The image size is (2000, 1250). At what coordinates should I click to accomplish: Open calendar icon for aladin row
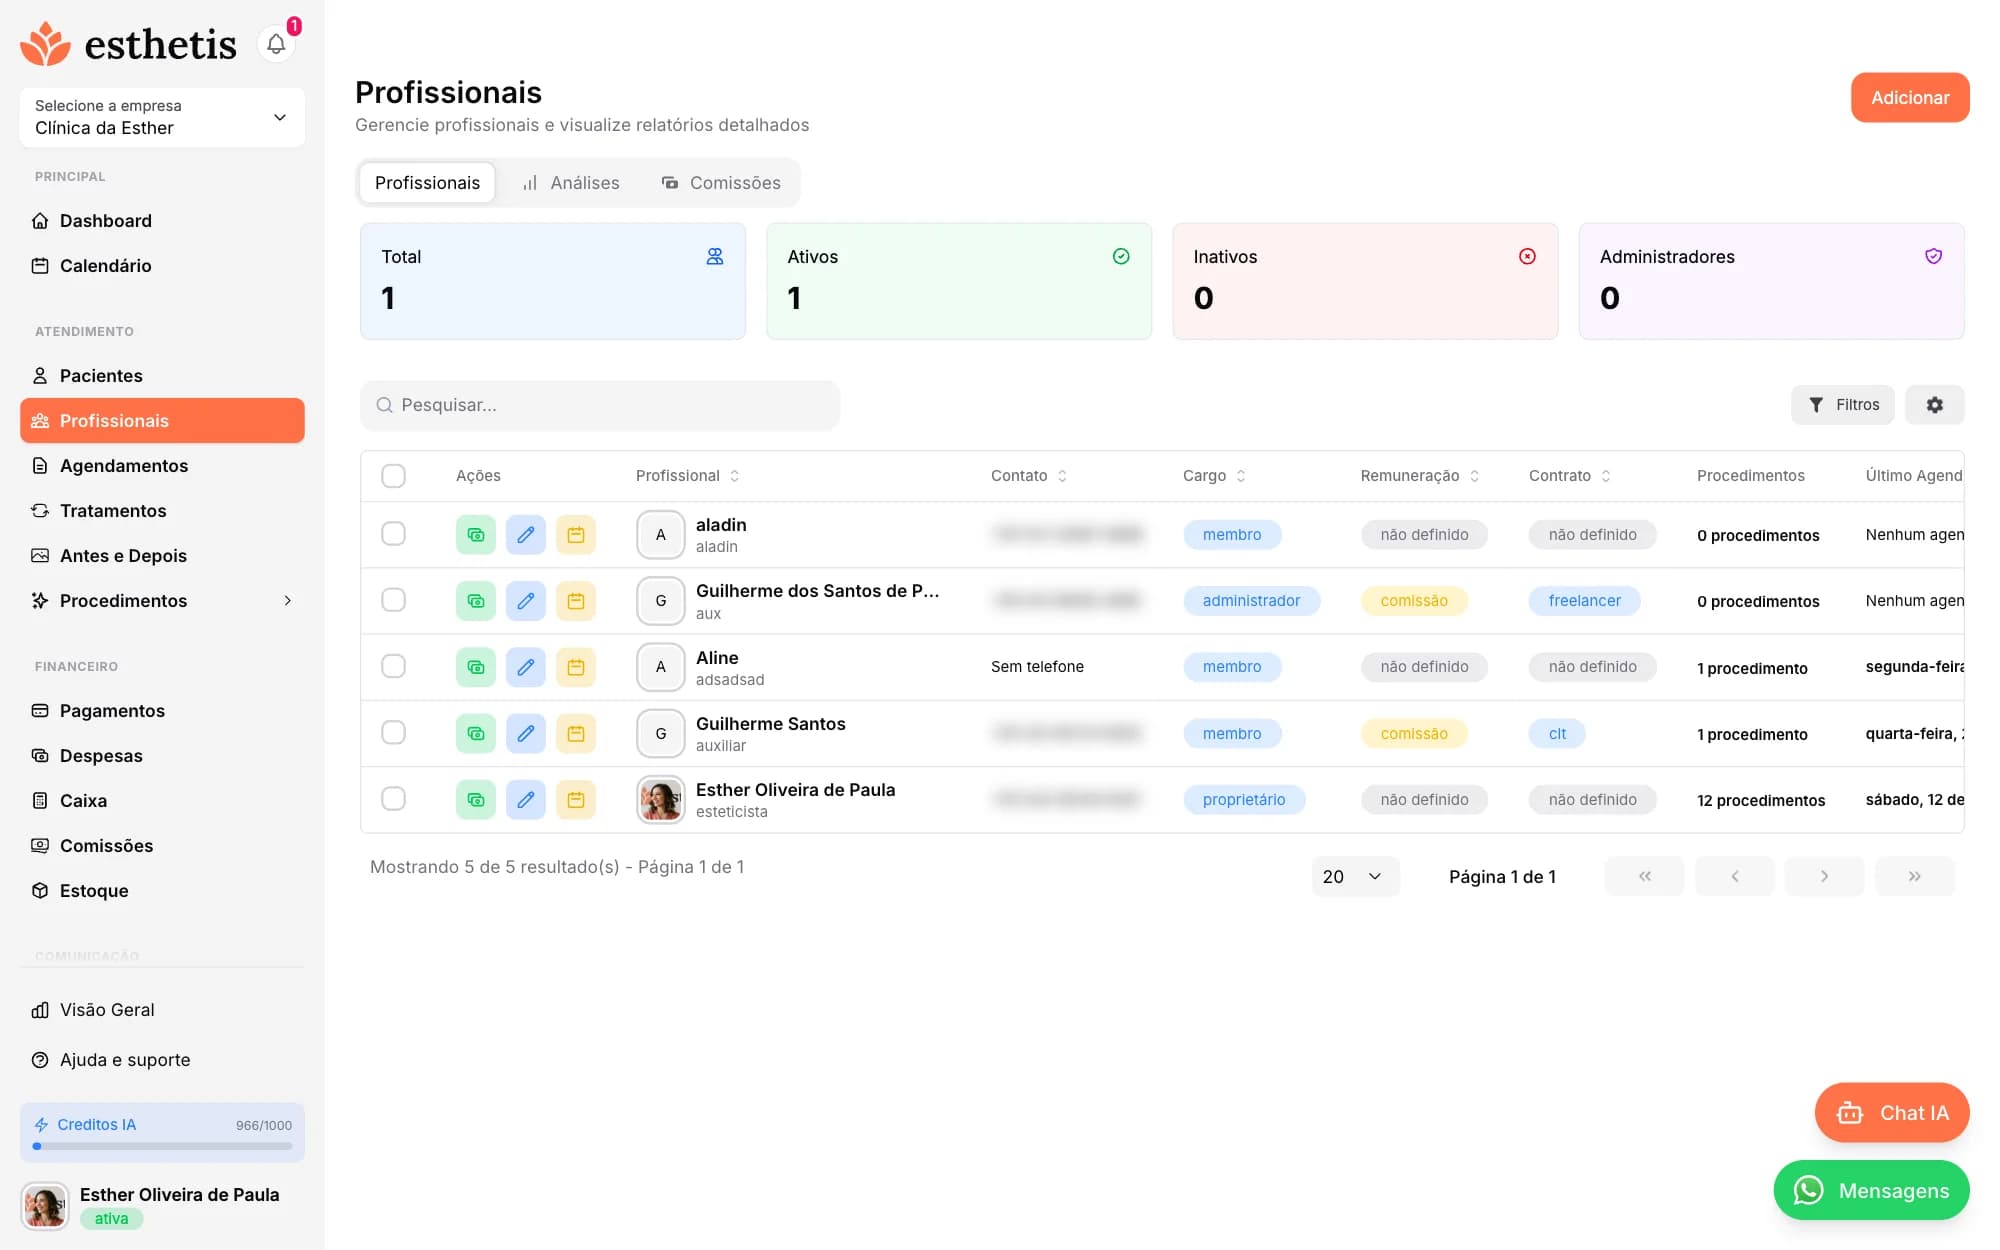point(576,535)
